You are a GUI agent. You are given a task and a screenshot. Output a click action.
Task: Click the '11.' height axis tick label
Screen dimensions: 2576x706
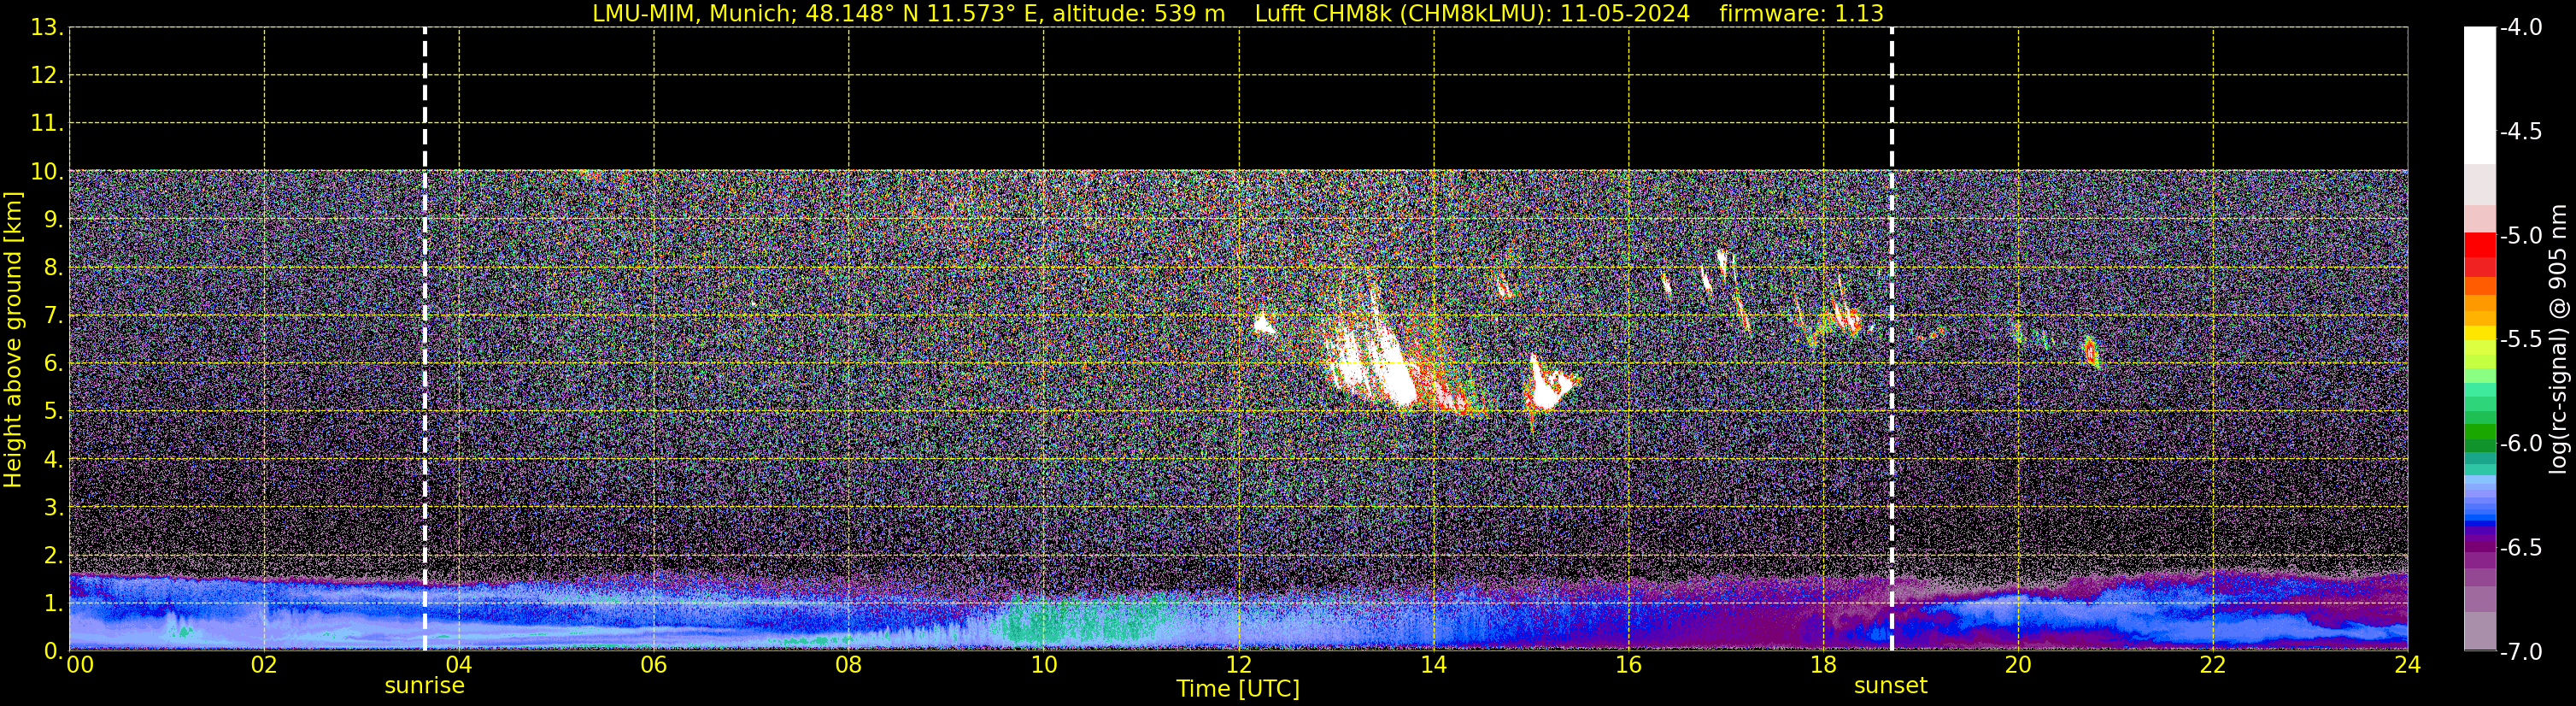[x=47, y=123]
